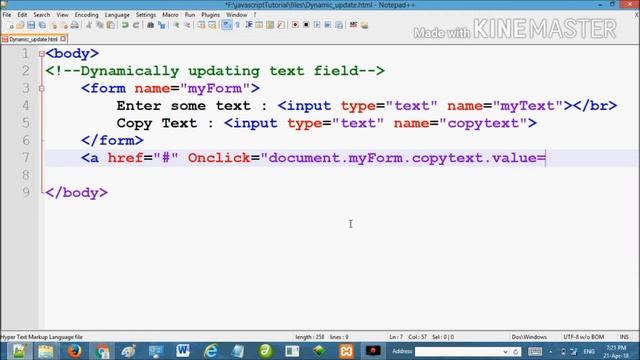Open the Macro menu
Screen dimensions: 640x360
[170, 15]
